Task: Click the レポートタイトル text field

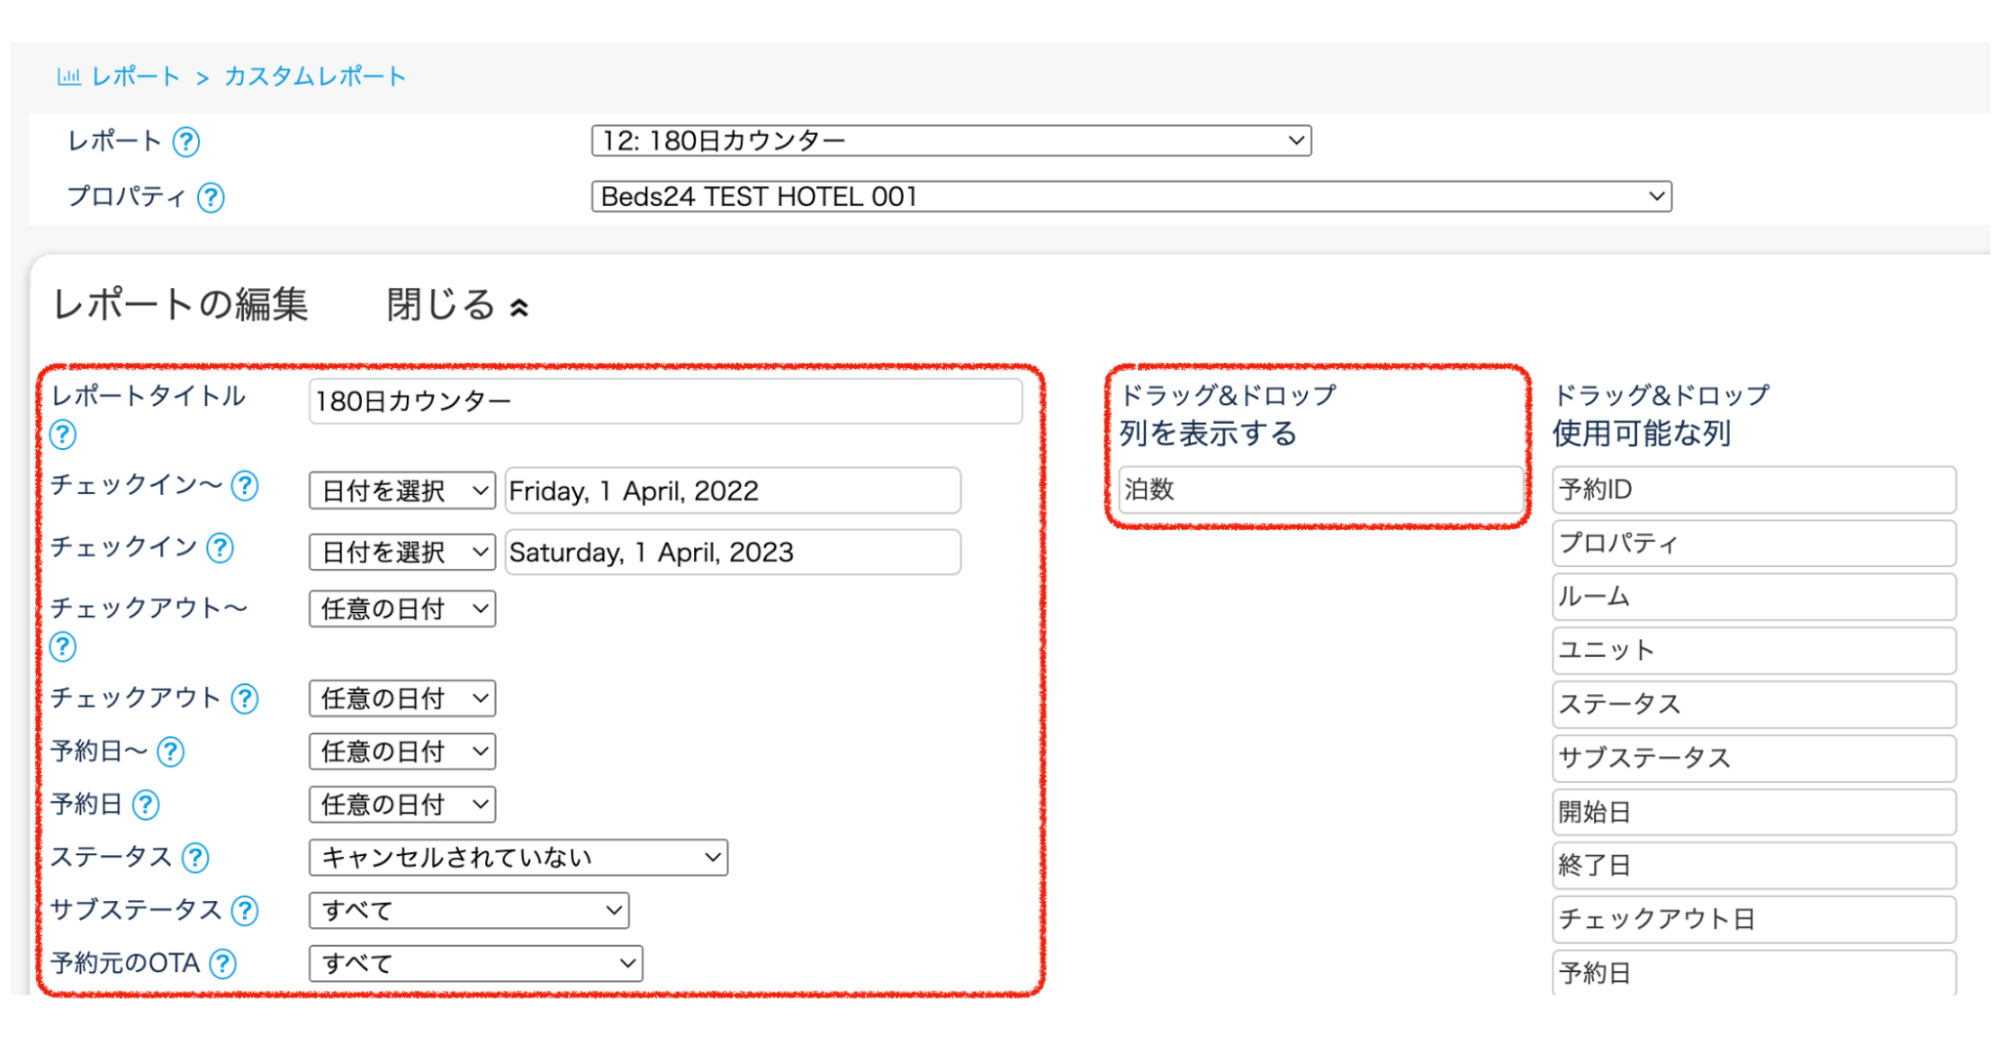Action: (x=665, y=402)
